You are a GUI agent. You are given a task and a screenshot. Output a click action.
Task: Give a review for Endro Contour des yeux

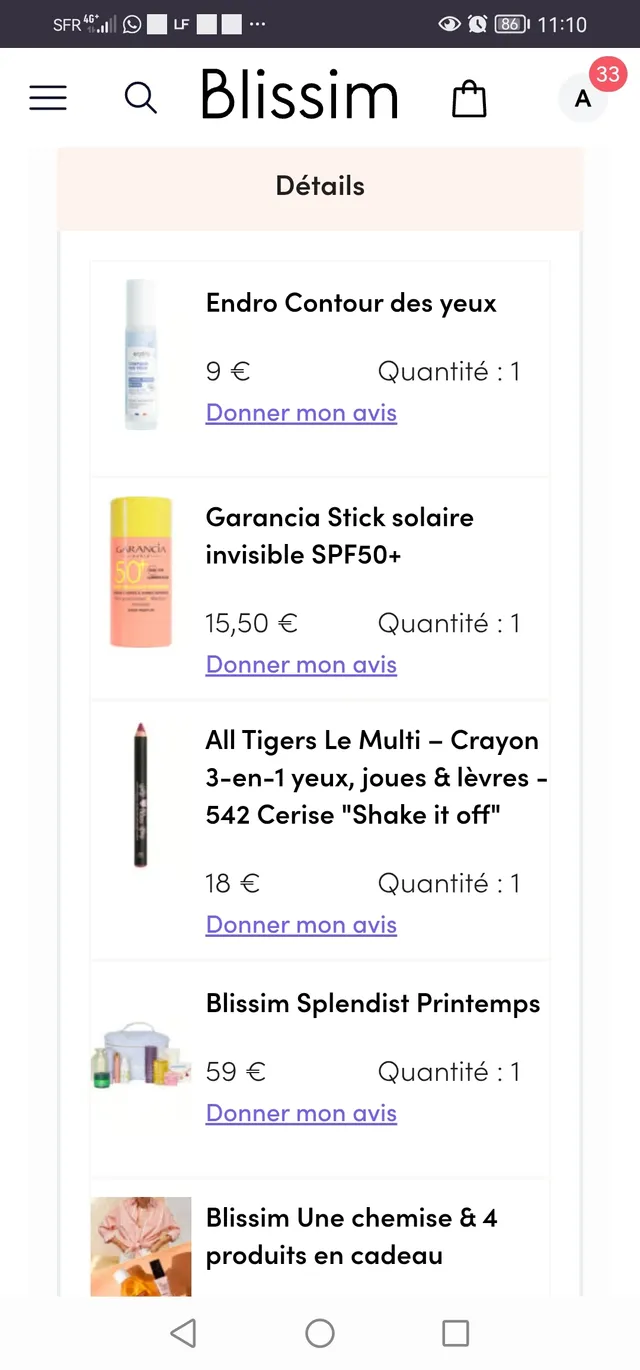tap(301, 413)
